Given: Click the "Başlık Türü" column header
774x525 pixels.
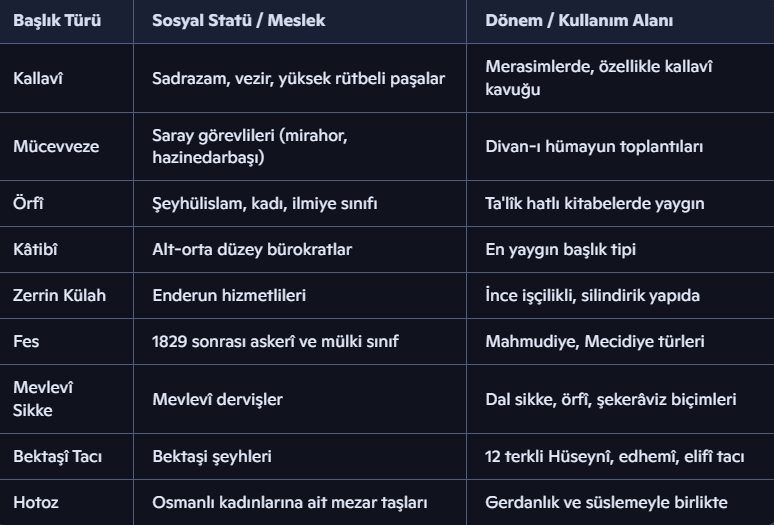Looking at the screenshot, I should tap(57, 20).
